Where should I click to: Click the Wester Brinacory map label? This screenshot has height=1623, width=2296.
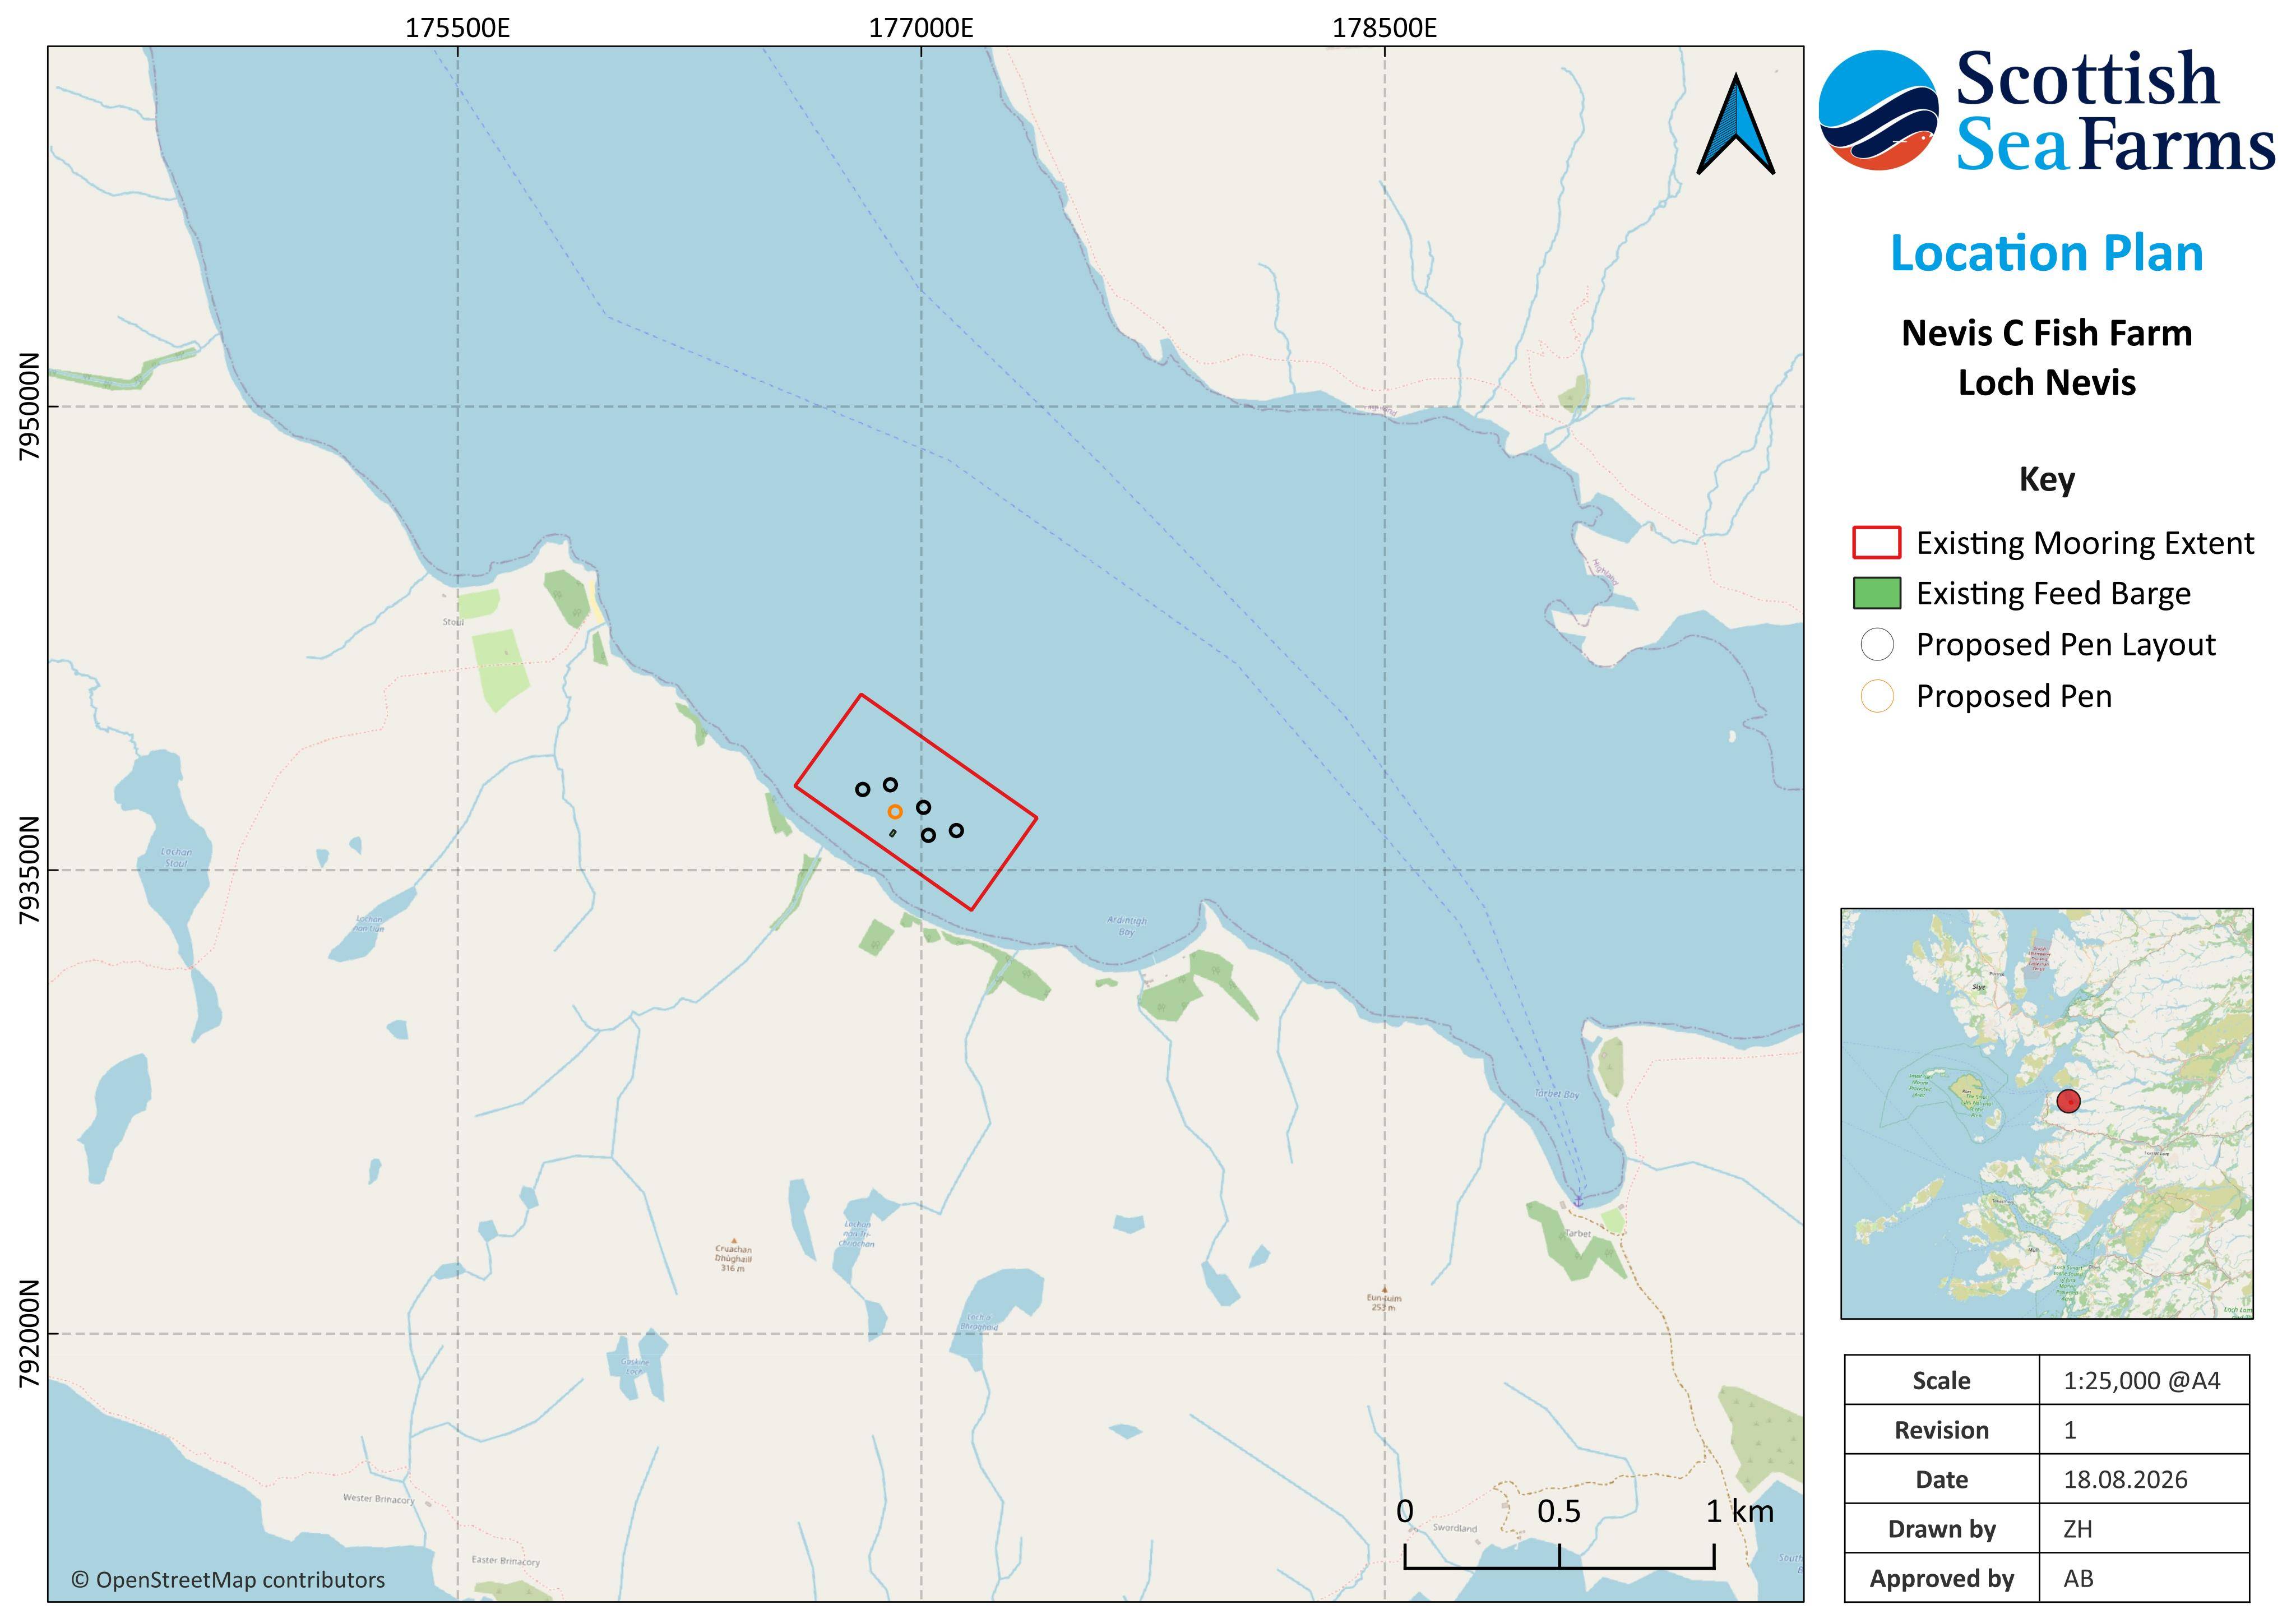tap(378, 1499)
